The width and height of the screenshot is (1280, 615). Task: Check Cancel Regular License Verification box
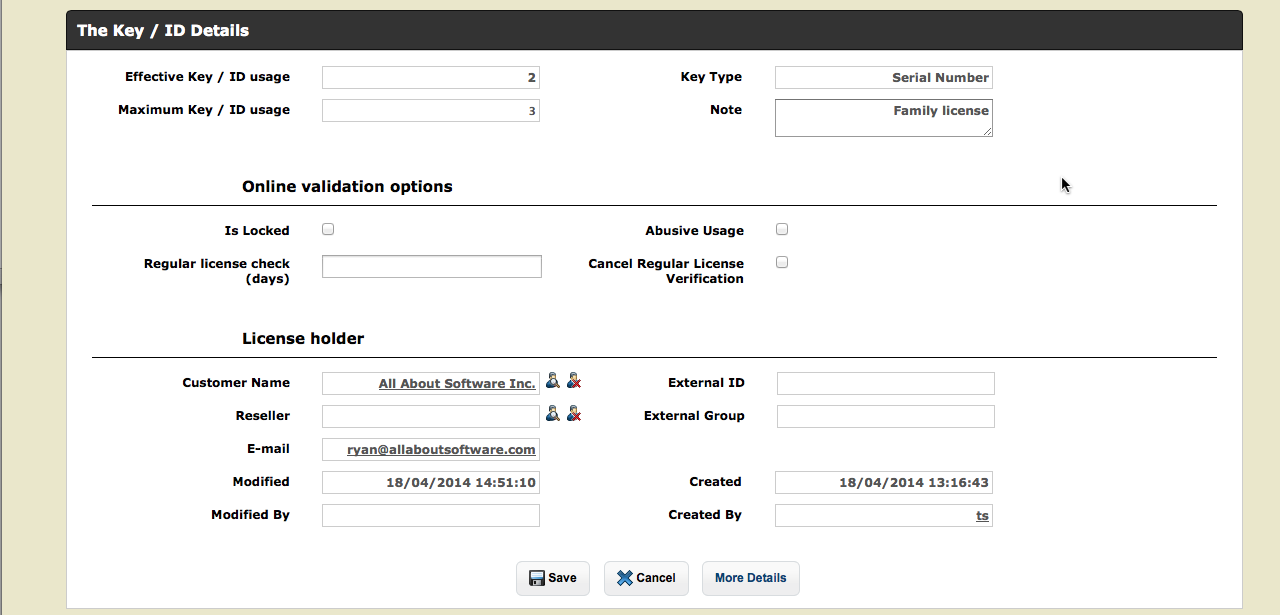pos(782,263)
